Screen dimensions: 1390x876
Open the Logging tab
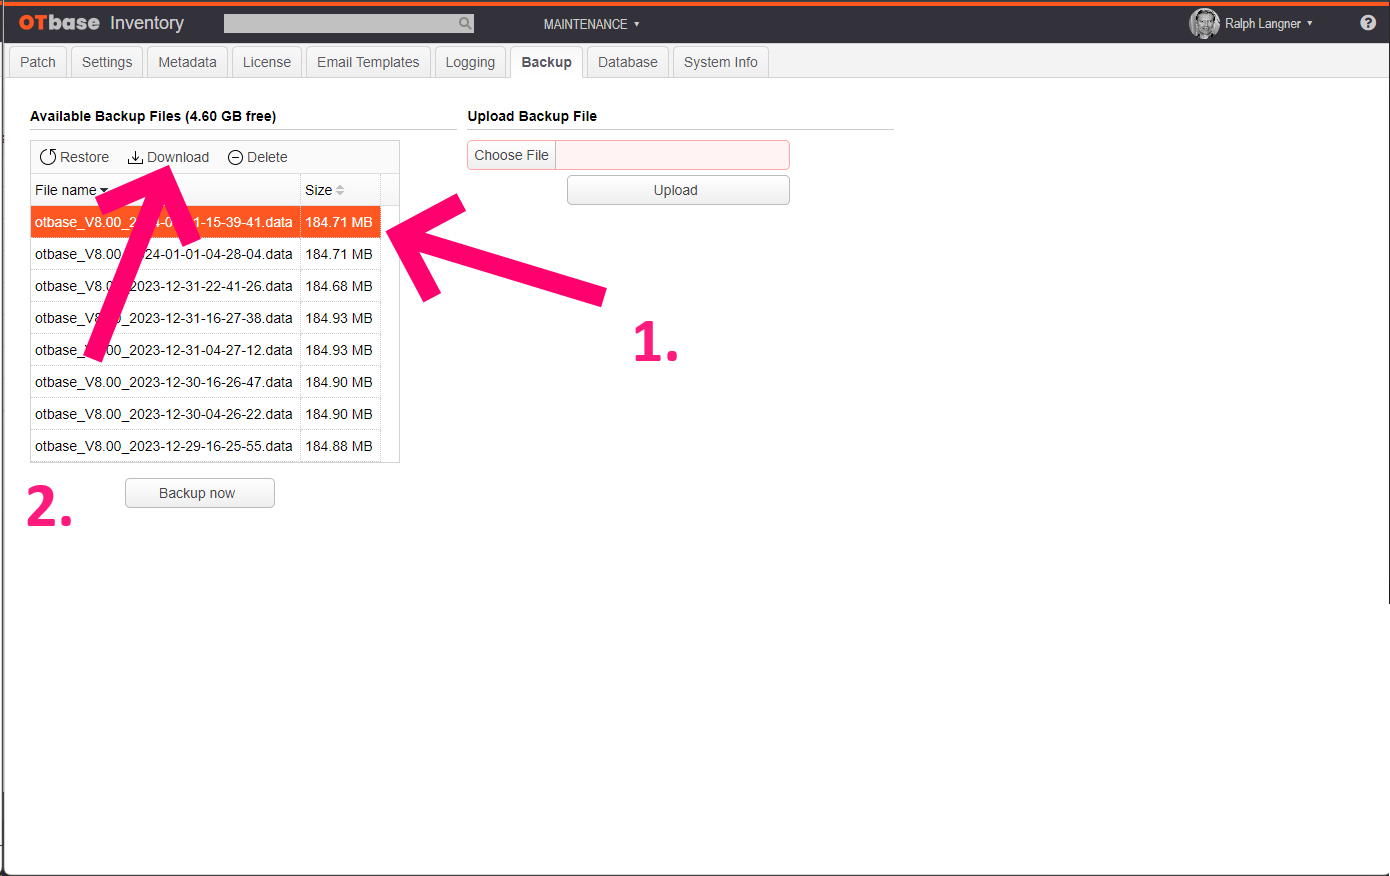(x=470, y=62)
